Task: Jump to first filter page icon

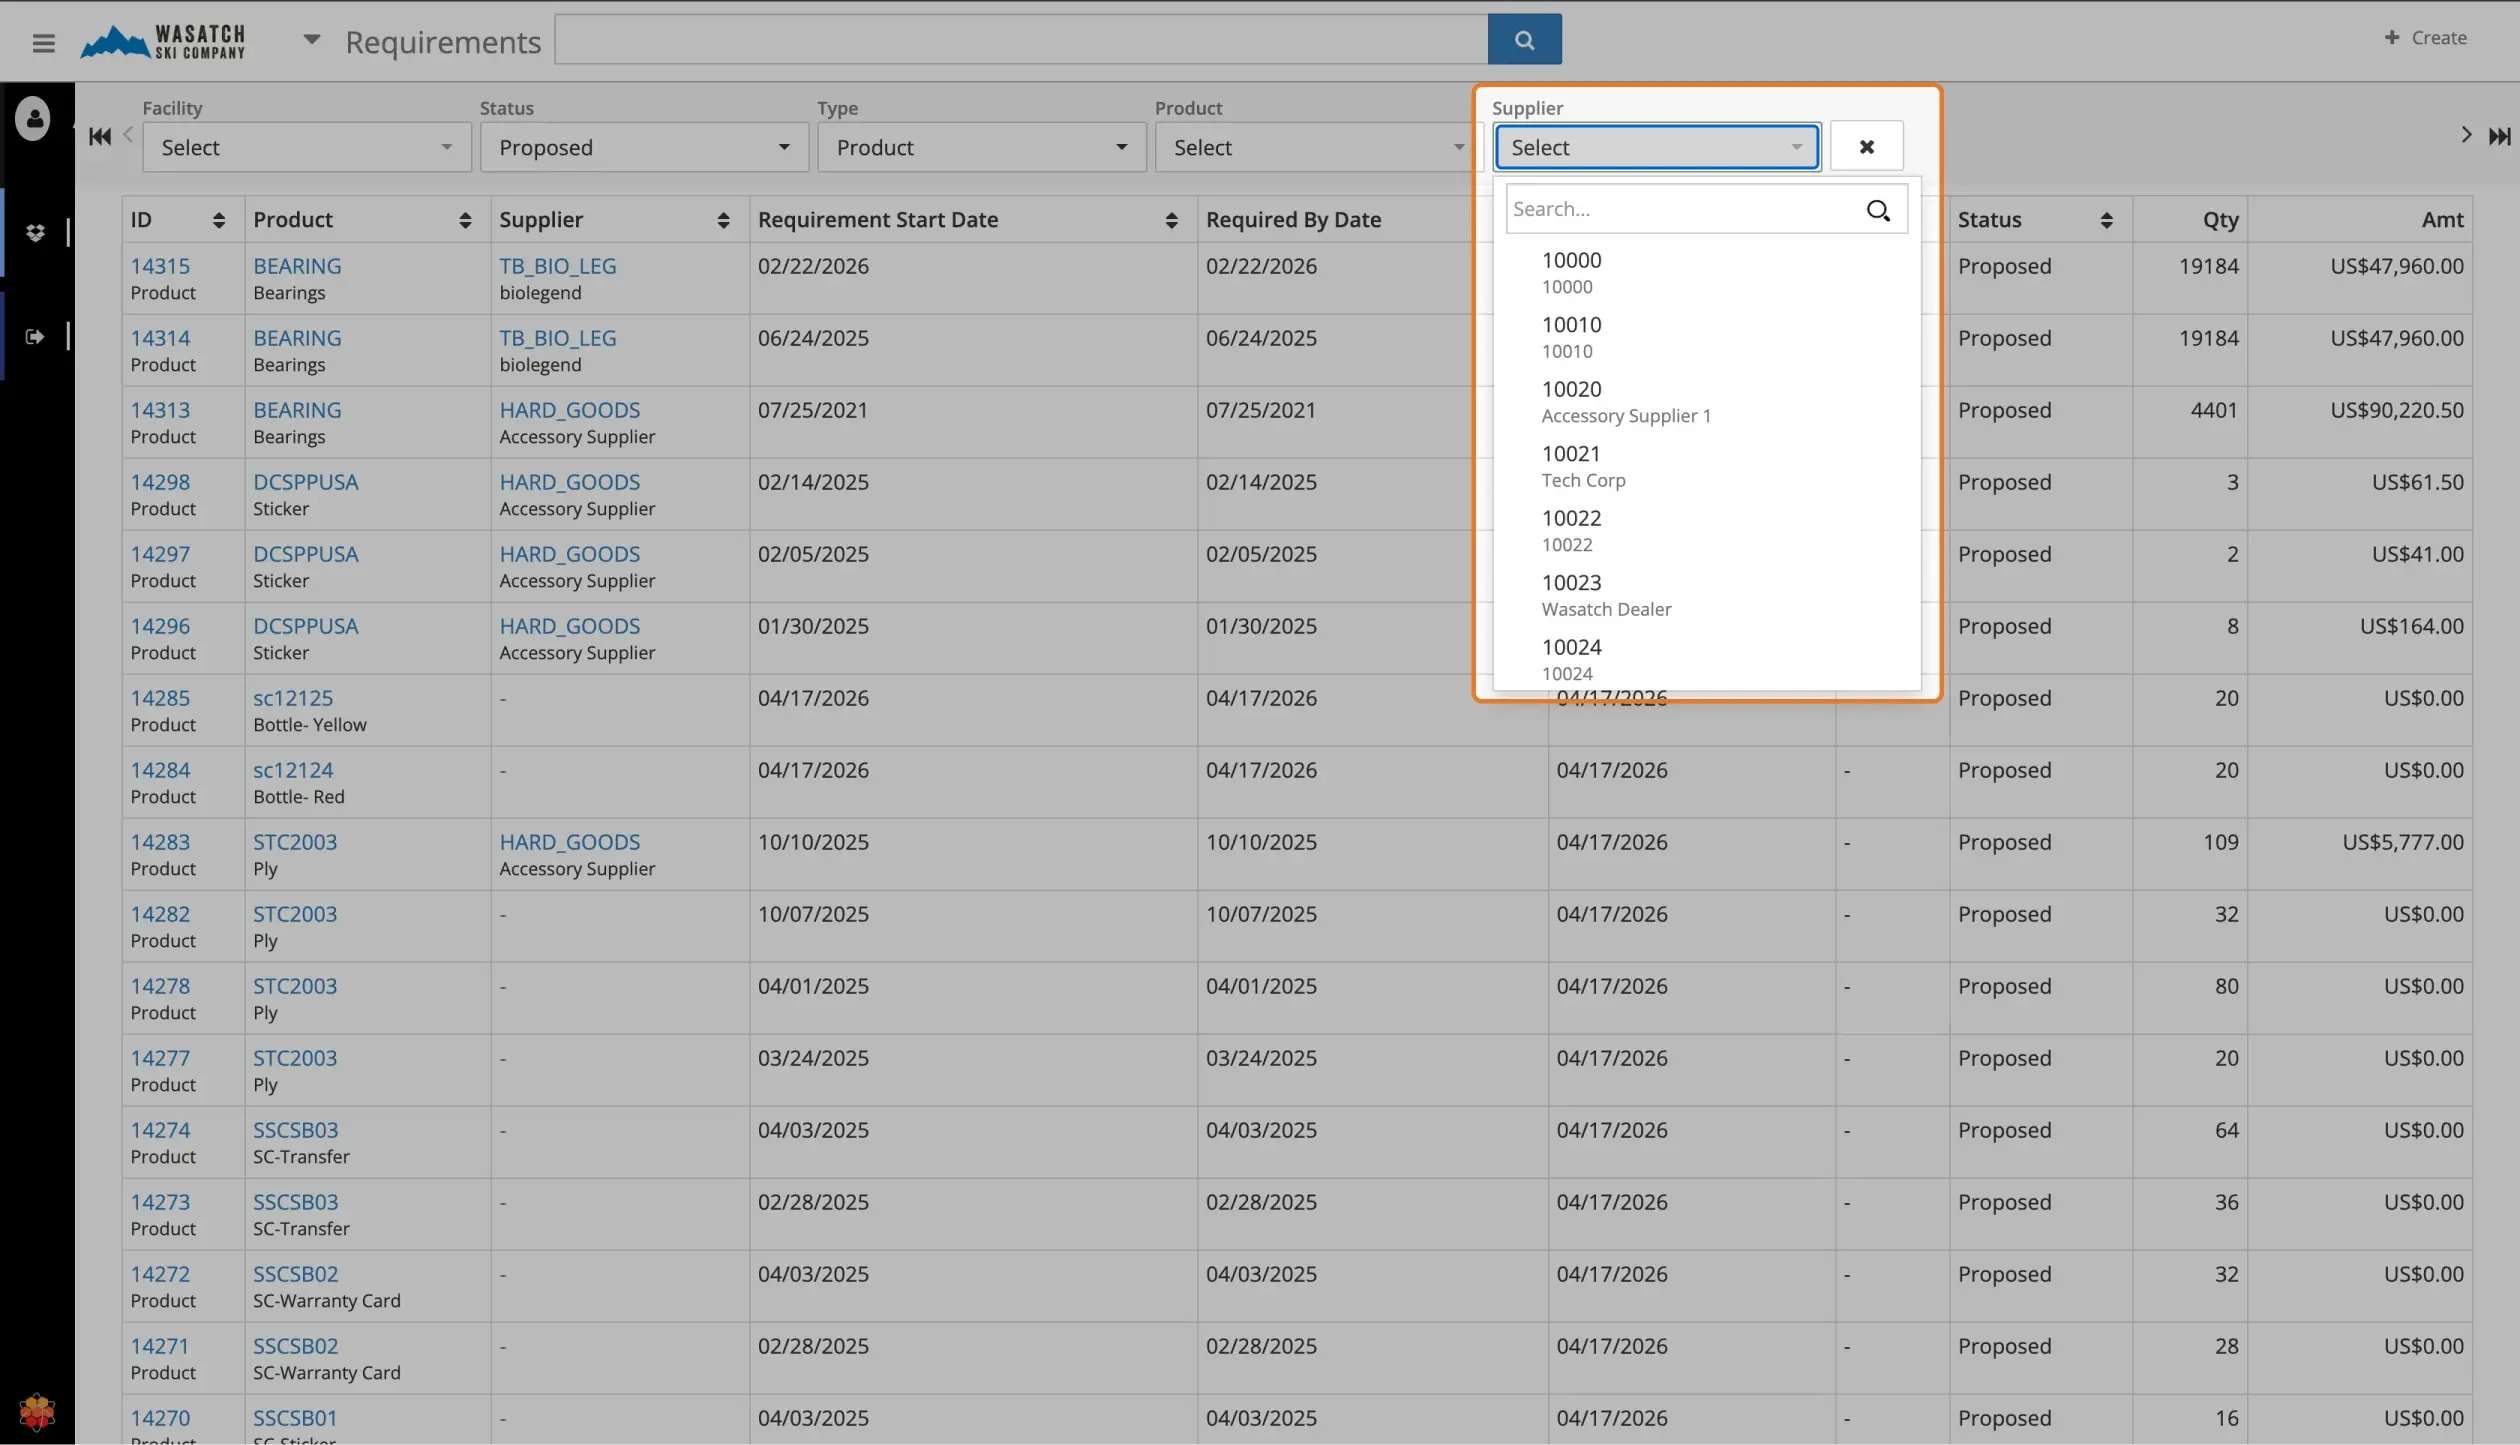Action: click(100, 136)
